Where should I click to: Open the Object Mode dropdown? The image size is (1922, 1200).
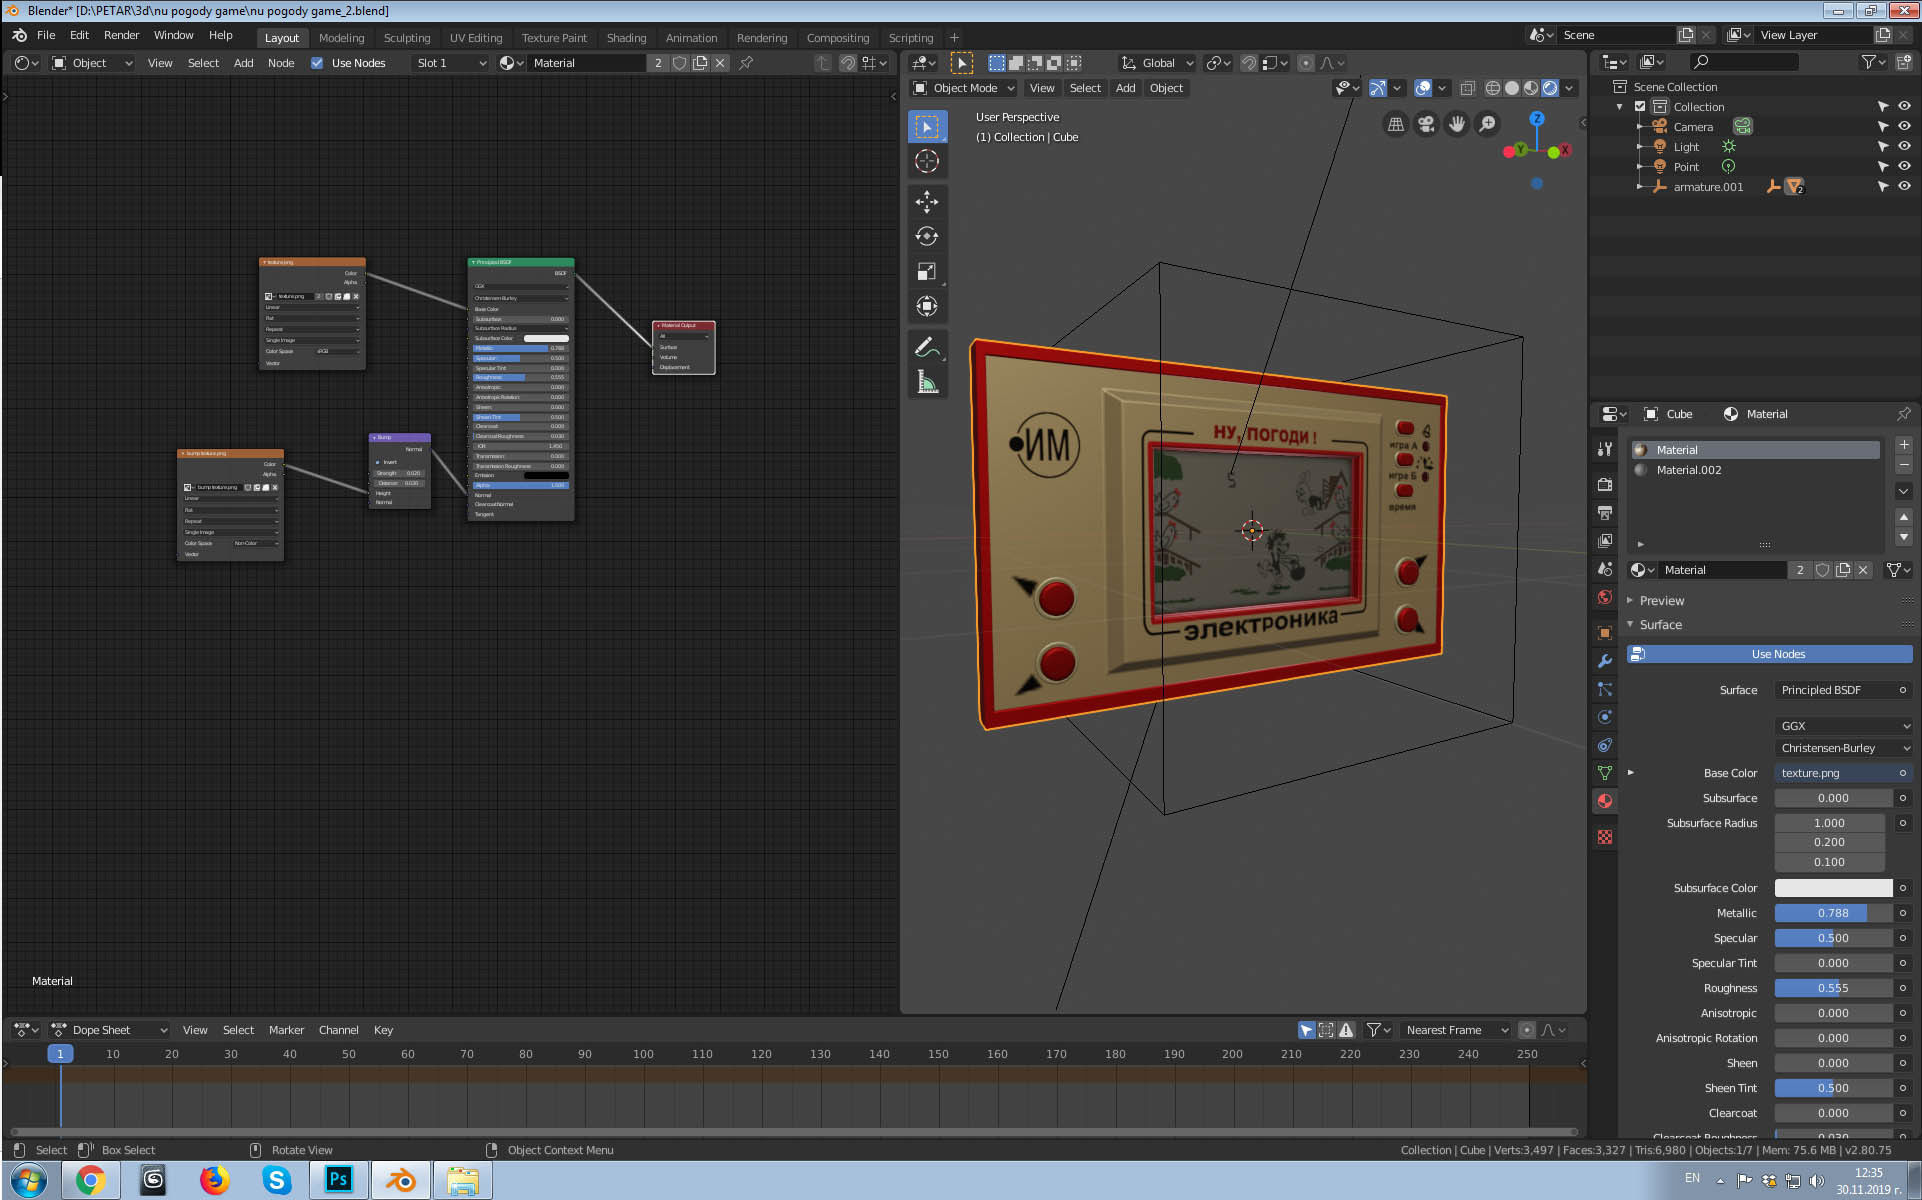(964, 88)
